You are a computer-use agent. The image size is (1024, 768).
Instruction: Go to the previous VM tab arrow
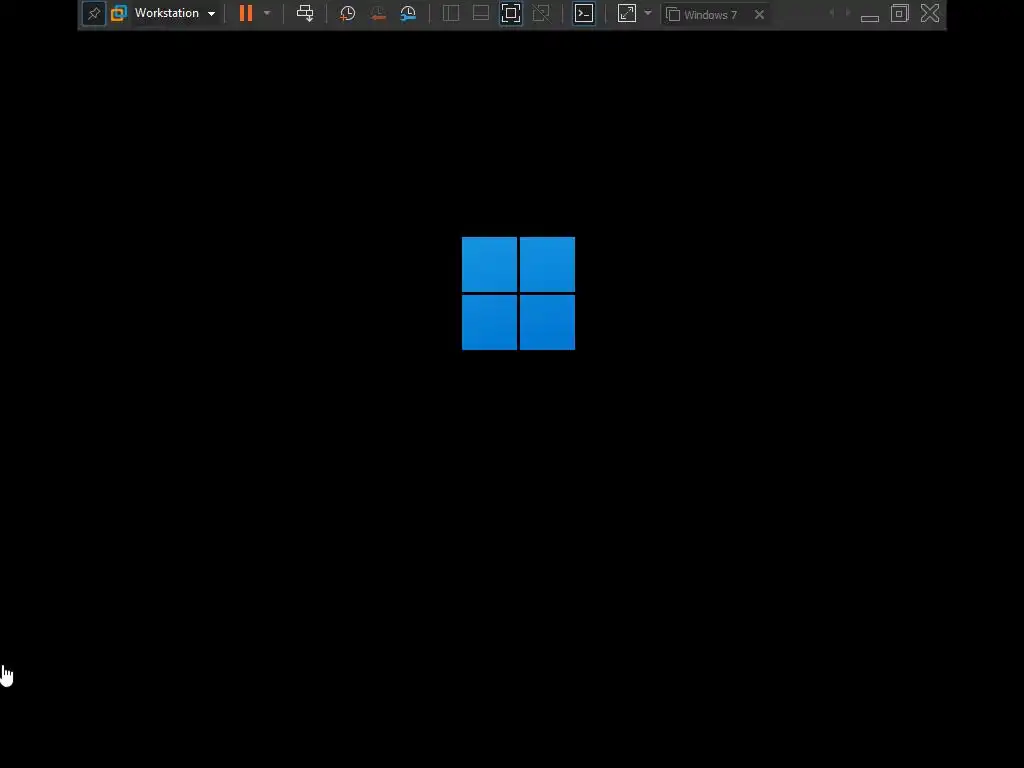[x=831, y=13]
